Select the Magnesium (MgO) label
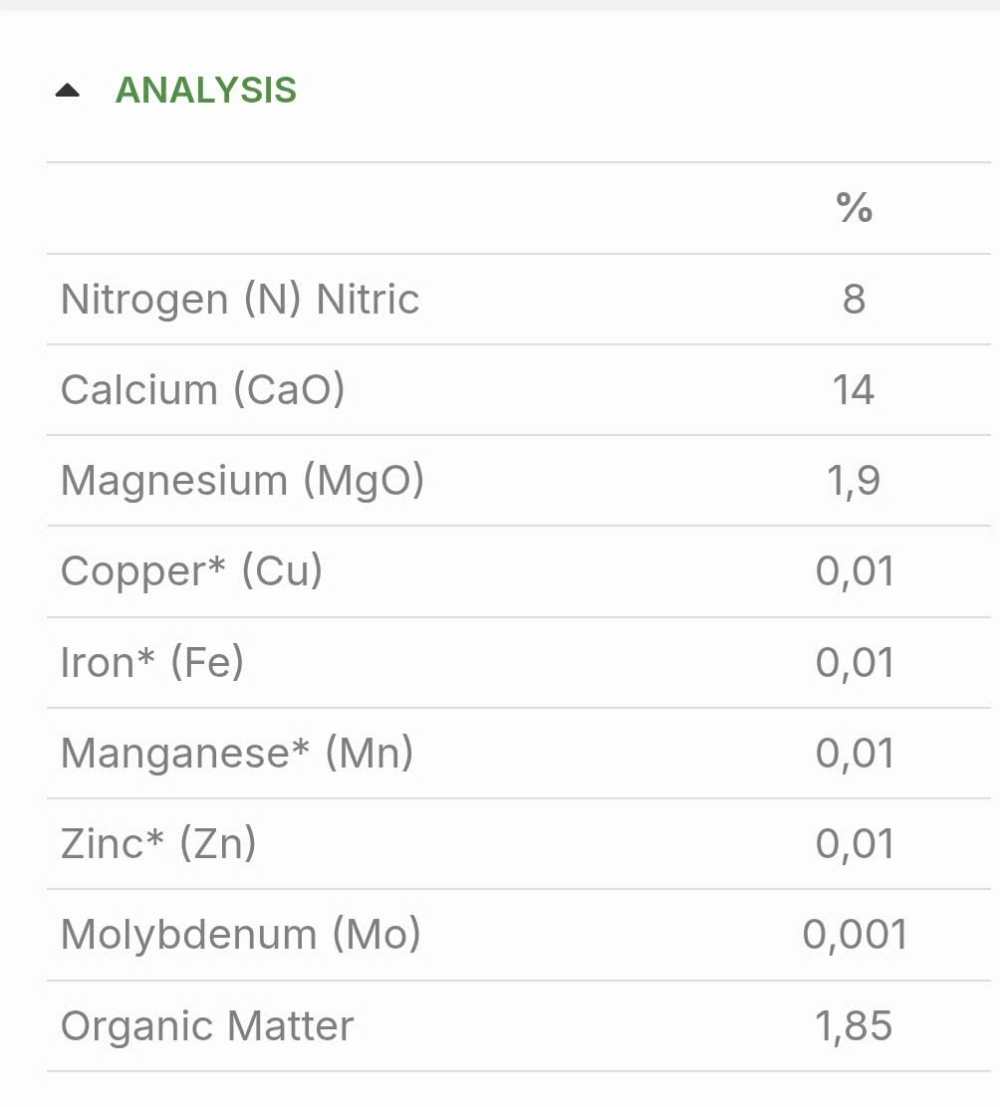Viewport: 1000px width, 1107px height. pyautogui.click(x=242, y=480)
